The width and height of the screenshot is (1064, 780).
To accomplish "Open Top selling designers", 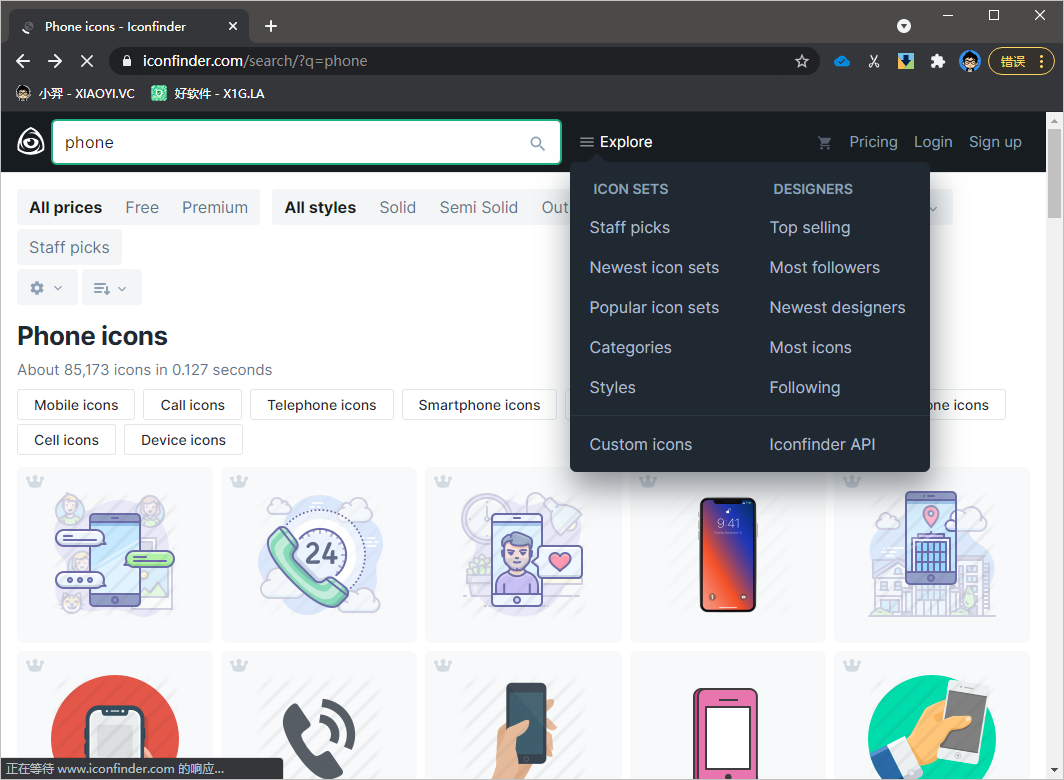I will point(810,227).
